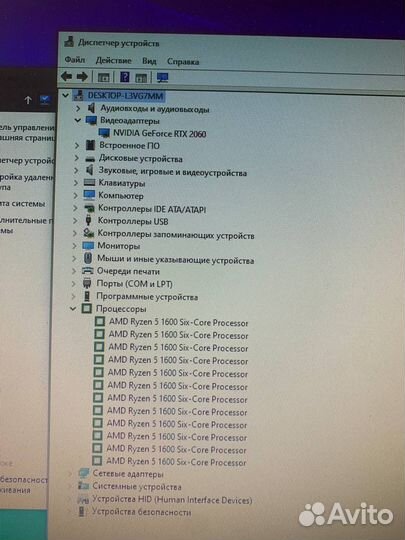Click the Контроллеры USB plug icon
The height and width of the screenshot is (540, 405).
89,220
